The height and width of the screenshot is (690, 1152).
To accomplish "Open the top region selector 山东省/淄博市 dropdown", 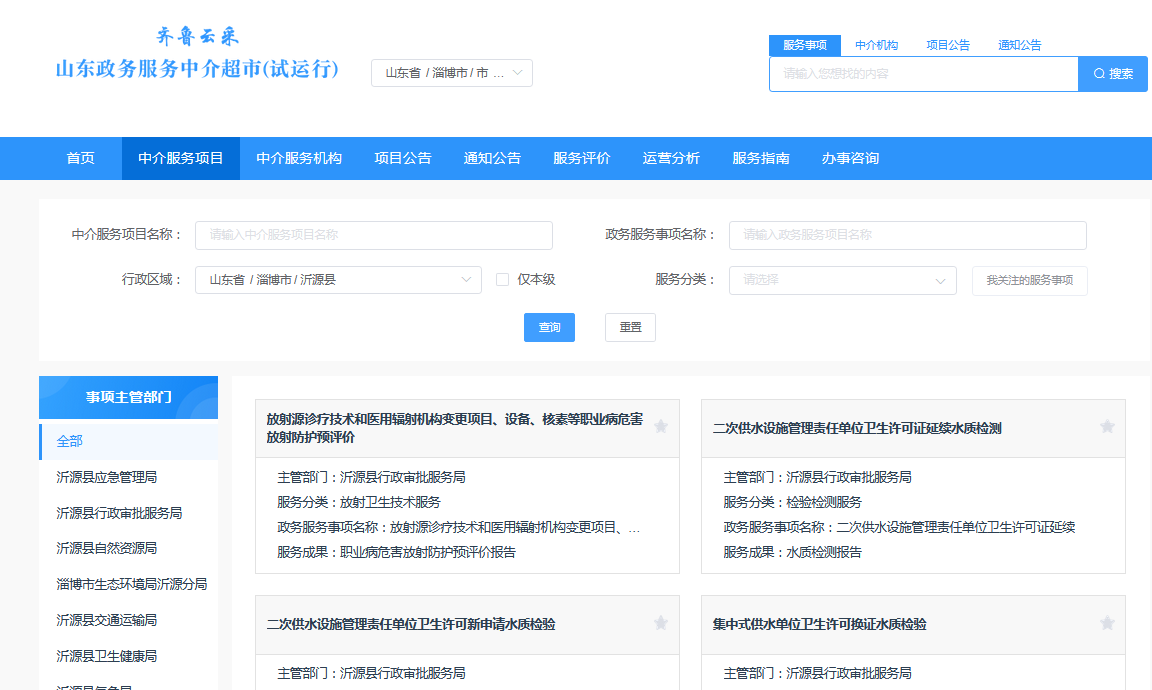I will tap(452, 73).
